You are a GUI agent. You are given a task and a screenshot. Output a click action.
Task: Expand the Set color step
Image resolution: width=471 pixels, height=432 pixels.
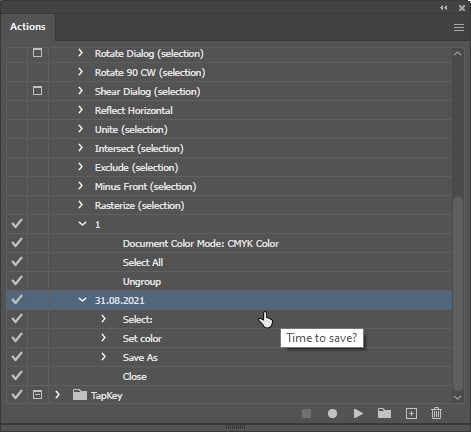(x=103, y=338)
